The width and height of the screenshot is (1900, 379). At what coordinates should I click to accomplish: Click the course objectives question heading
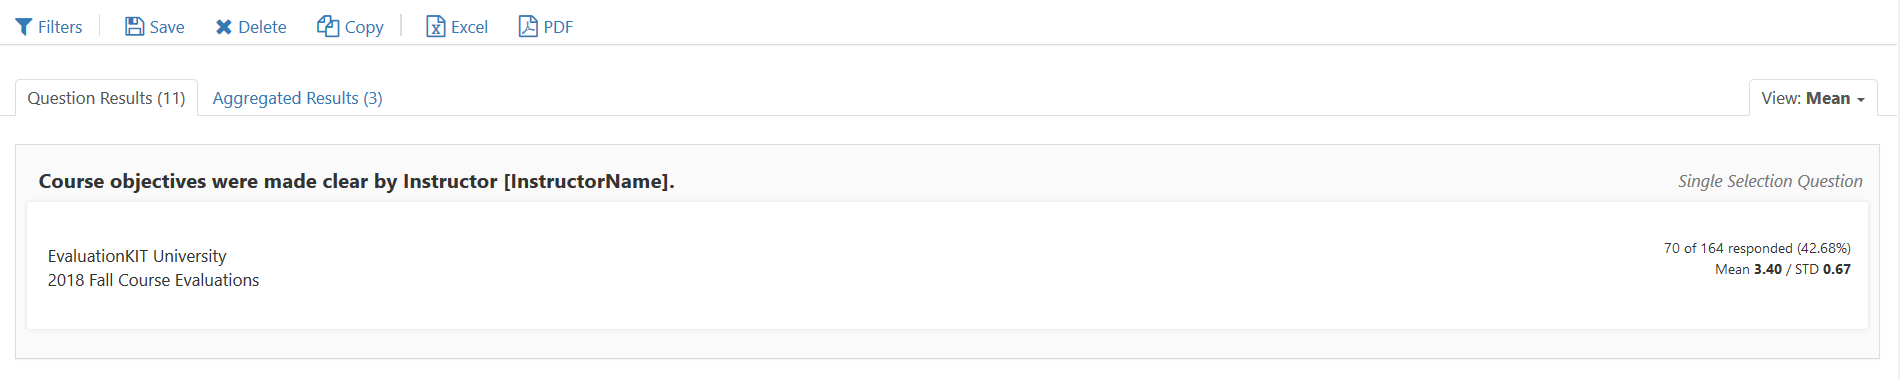click(357, 181)
